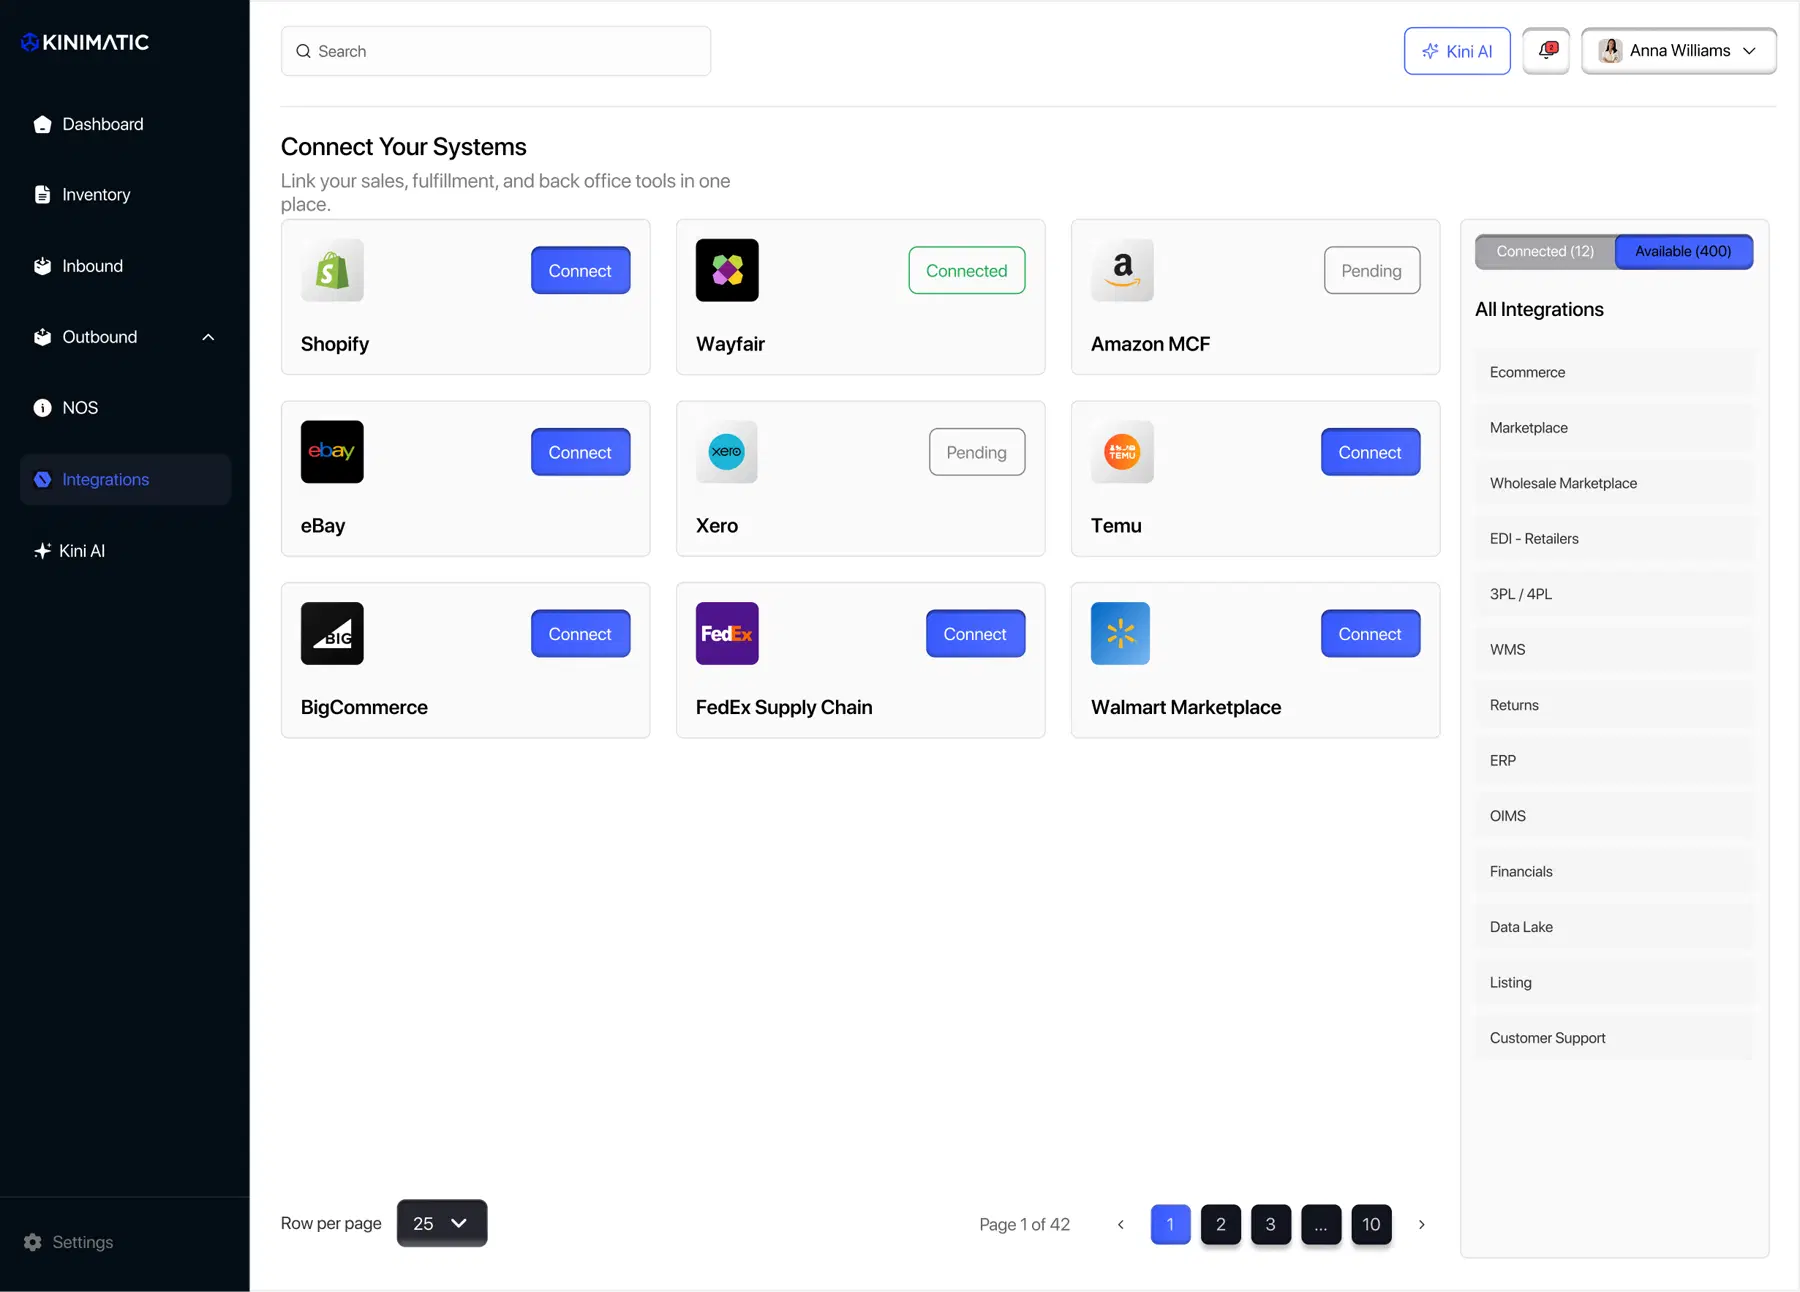
Task: Click Amazon MCF Pending button
Action: click(1372, 270)
